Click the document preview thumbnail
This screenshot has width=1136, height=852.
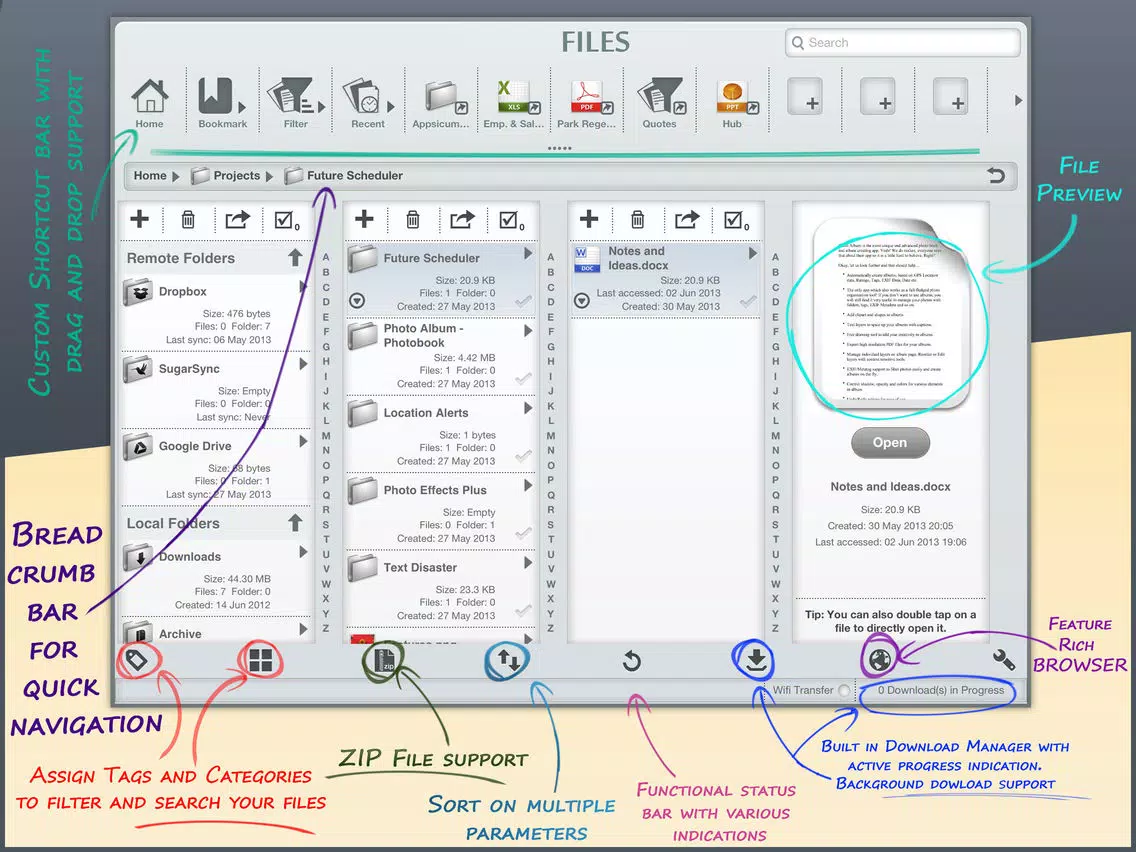pos(890,314)
